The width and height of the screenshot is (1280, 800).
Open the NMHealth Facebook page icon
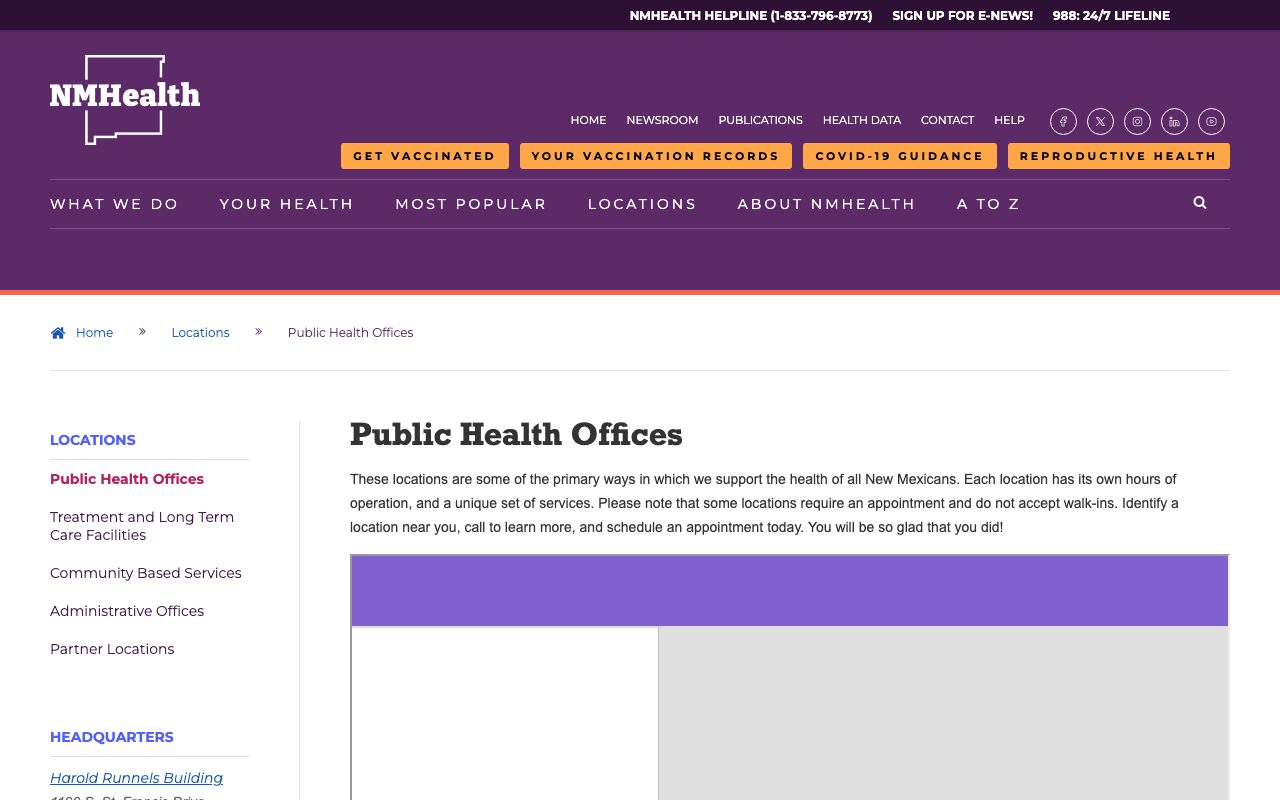tap(1063, 121)
